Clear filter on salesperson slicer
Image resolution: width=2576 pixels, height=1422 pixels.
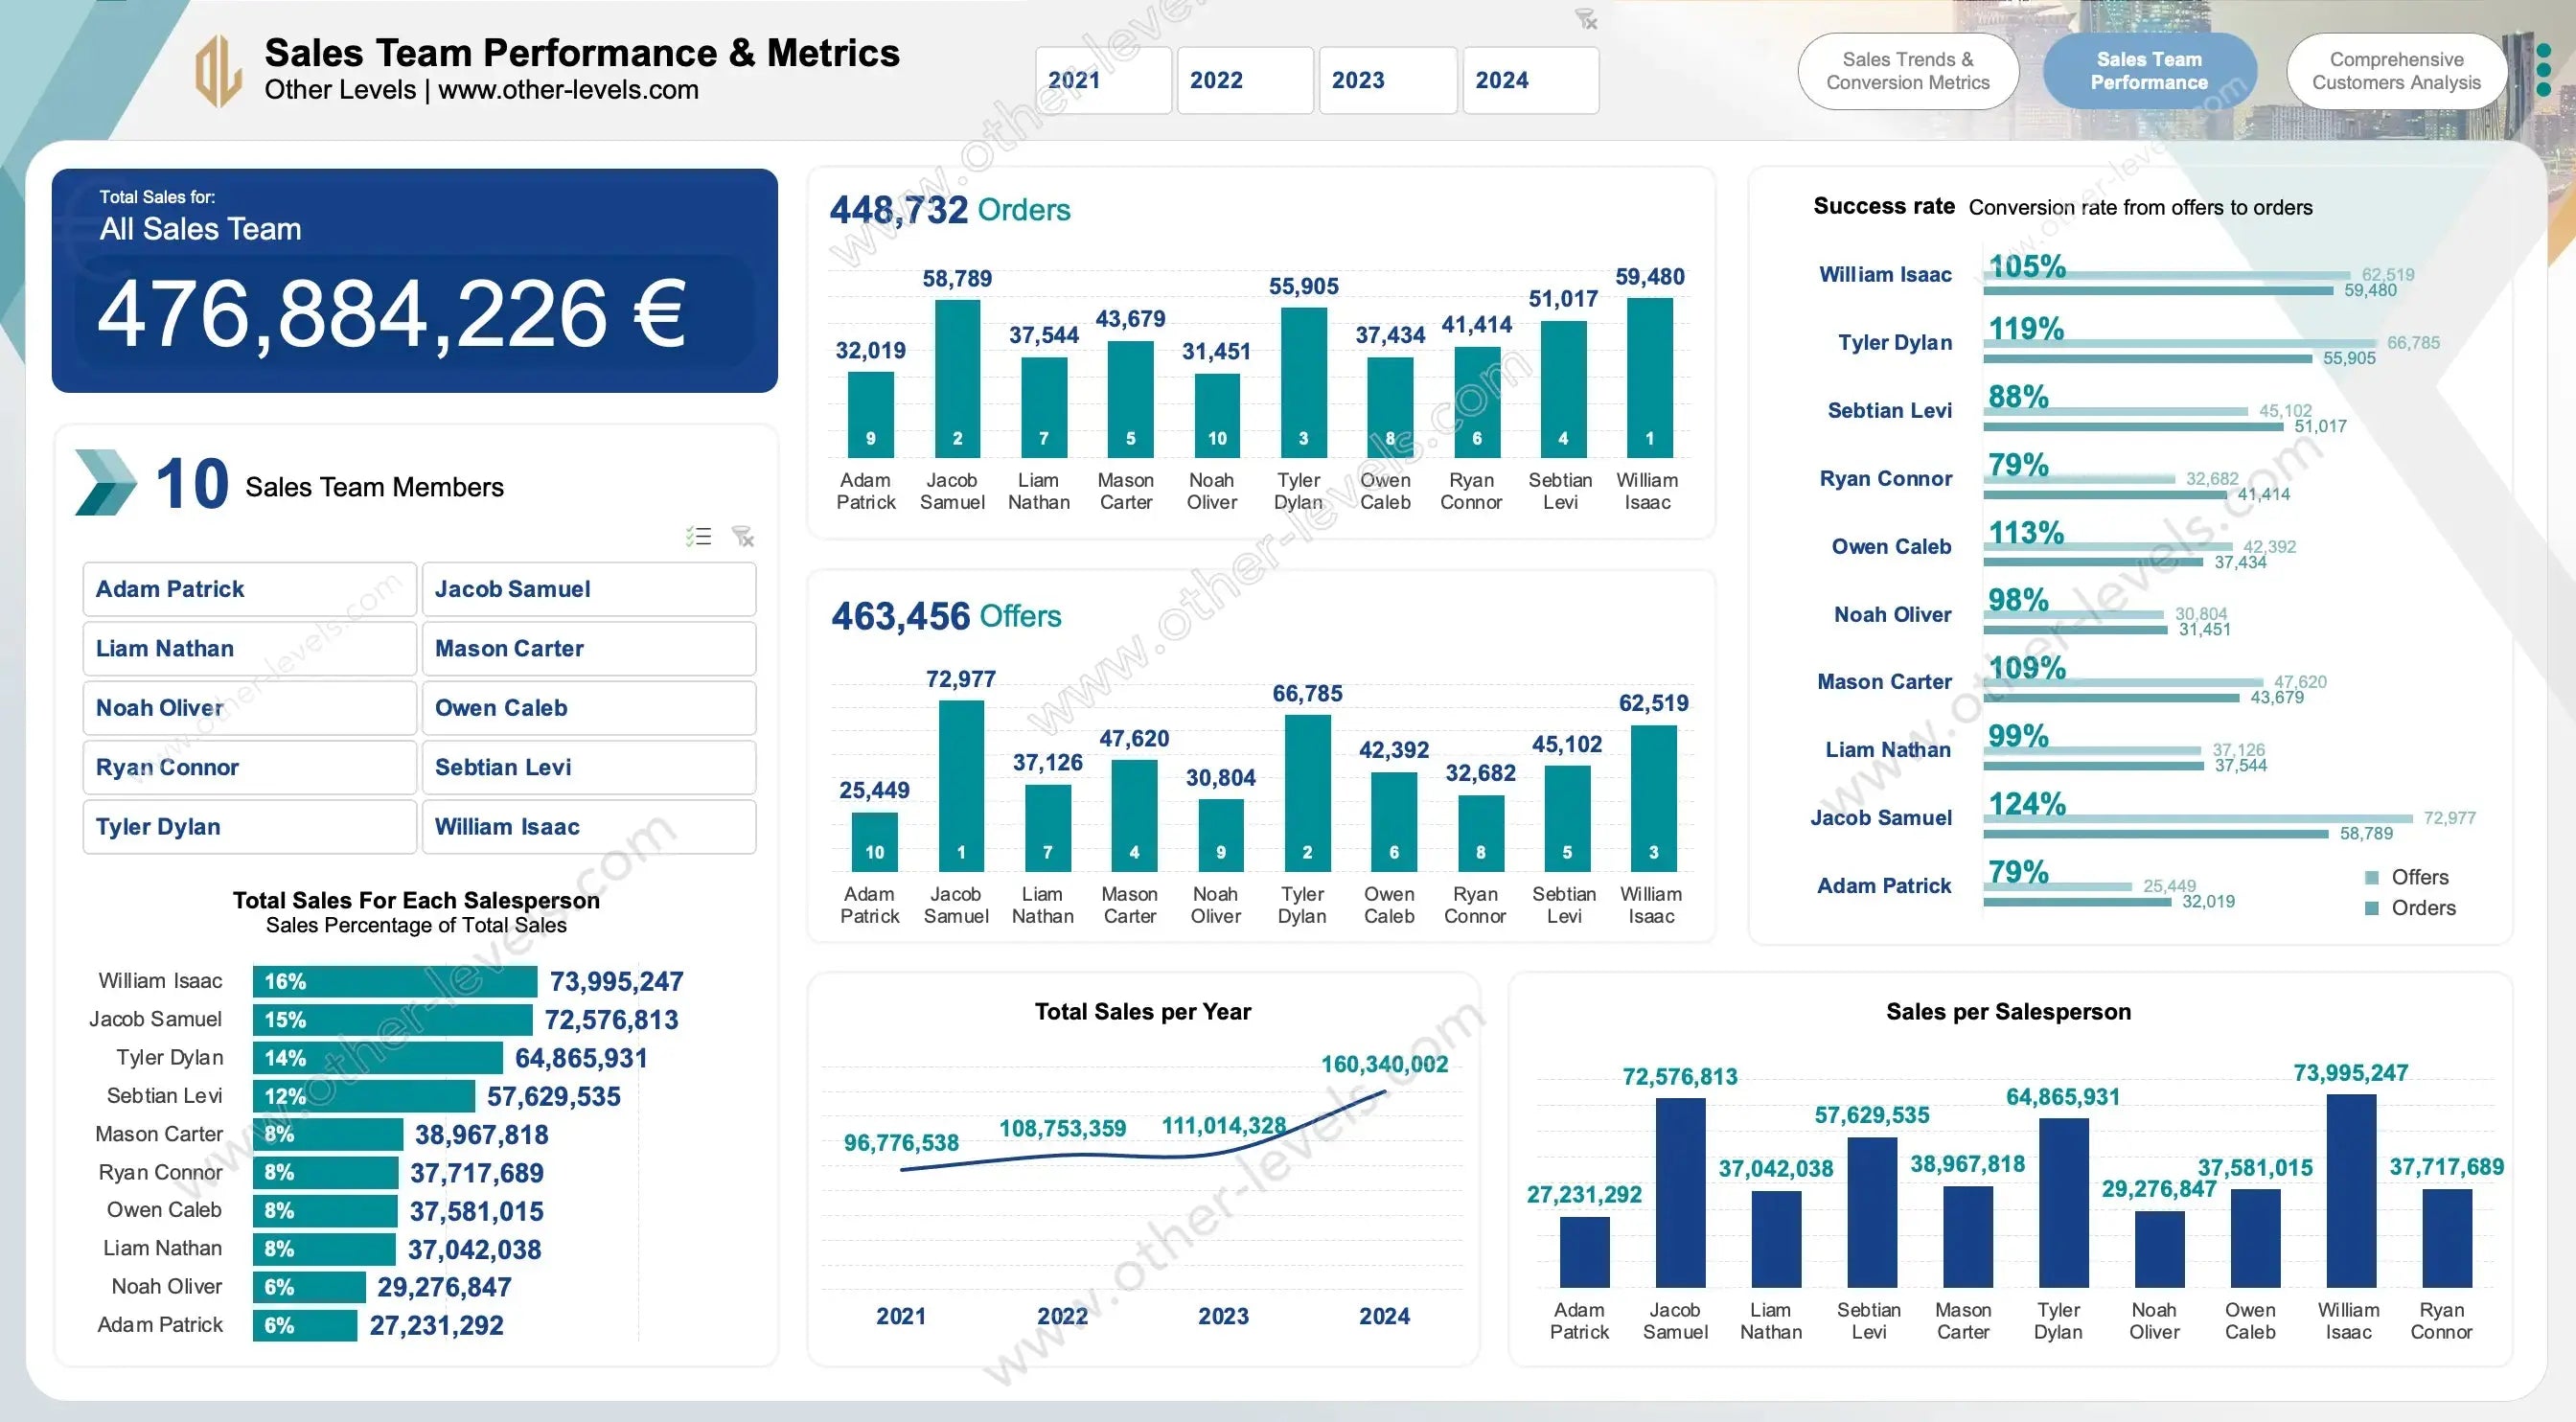tap(743, 537)
